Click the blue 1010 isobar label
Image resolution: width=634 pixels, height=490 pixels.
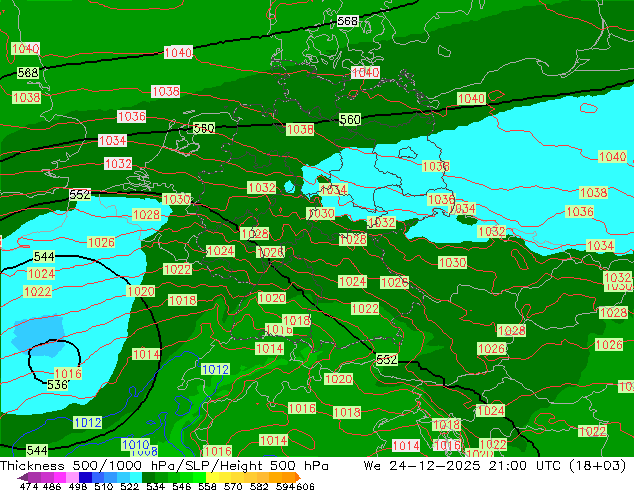(x=135, y=445)
